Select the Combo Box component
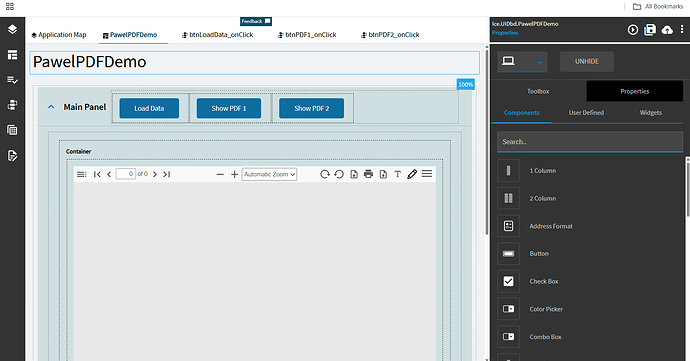The width and height of the screenshot is (690, 361). [x=590, y=337]
